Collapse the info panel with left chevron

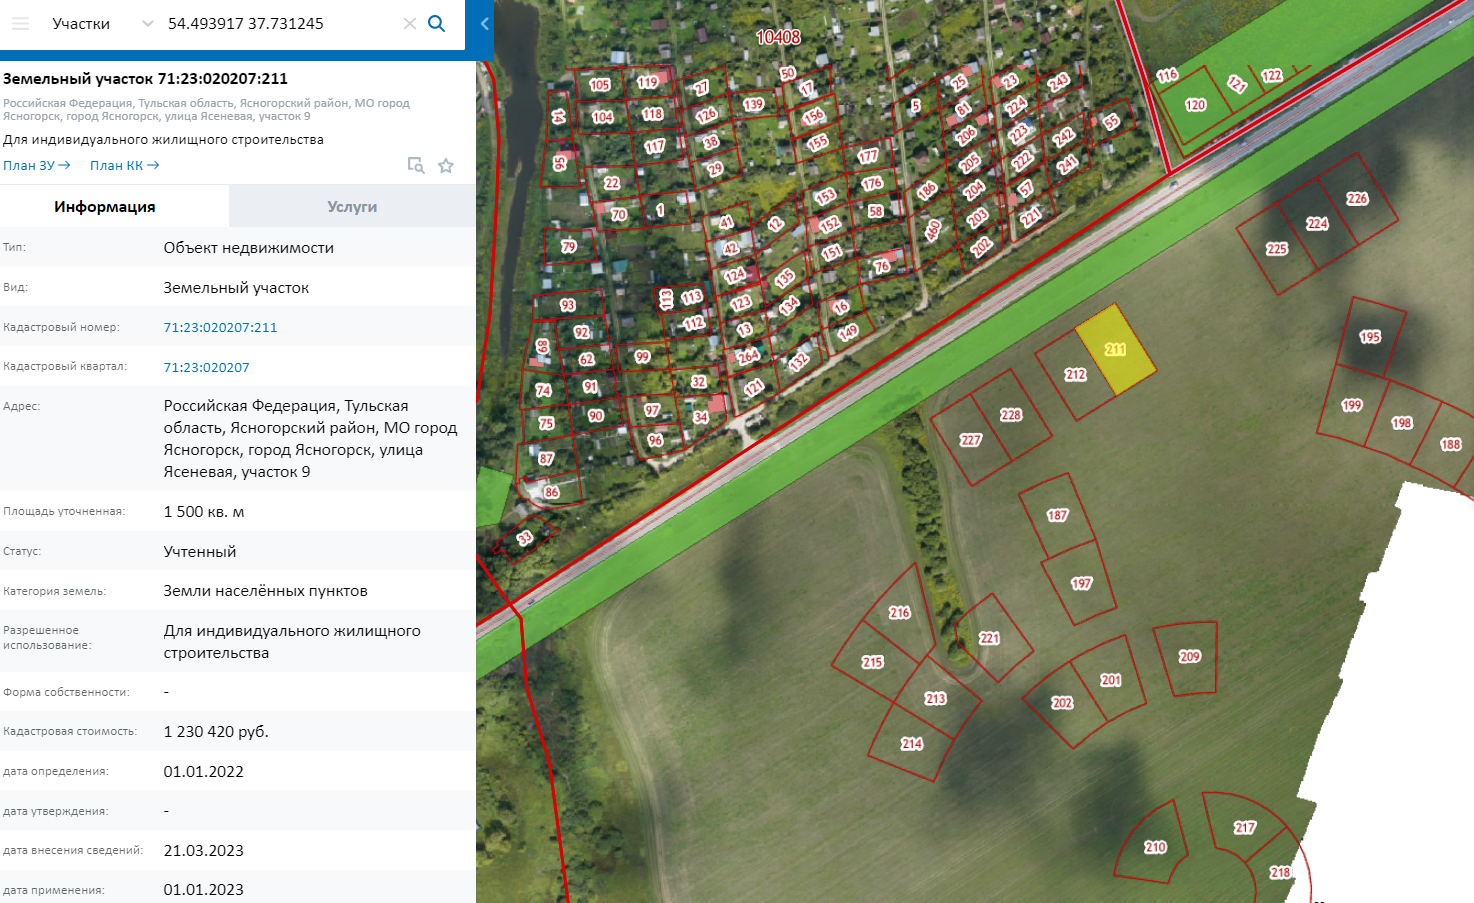point(484,24)
